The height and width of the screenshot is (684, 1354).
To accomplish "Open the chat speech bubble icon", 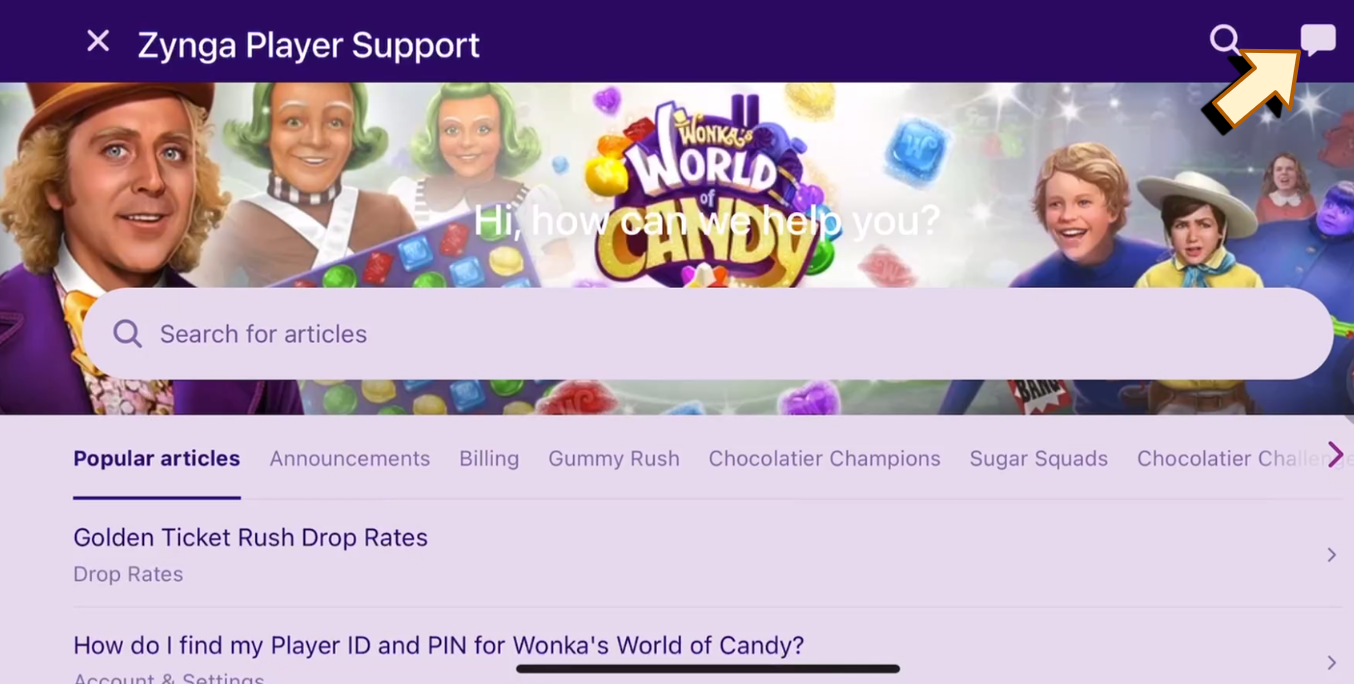I will pyautogui.click(x=1318, y=40).
